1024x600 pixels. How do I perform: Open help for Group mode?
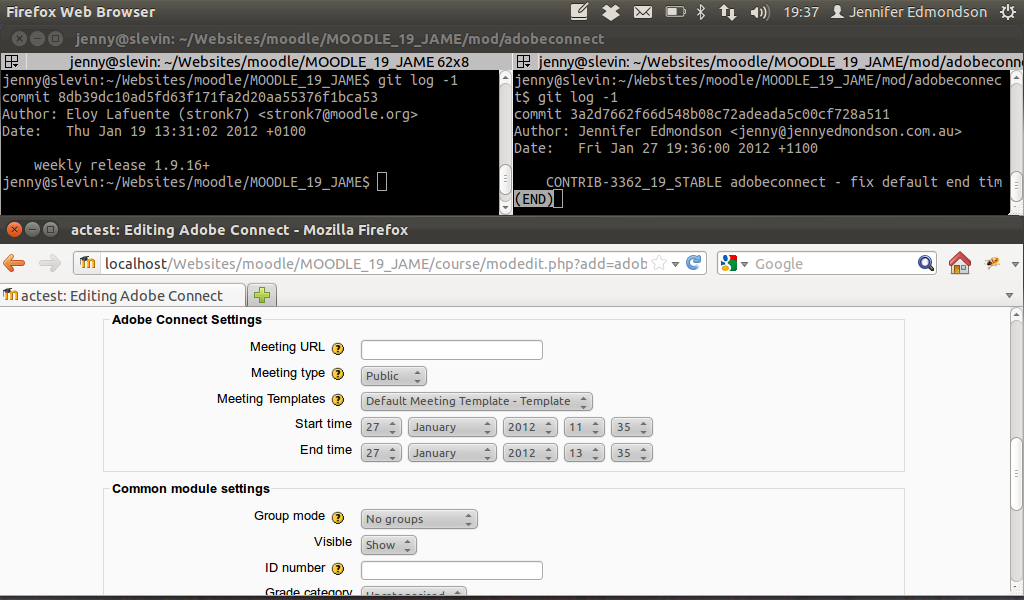(338, 518)
